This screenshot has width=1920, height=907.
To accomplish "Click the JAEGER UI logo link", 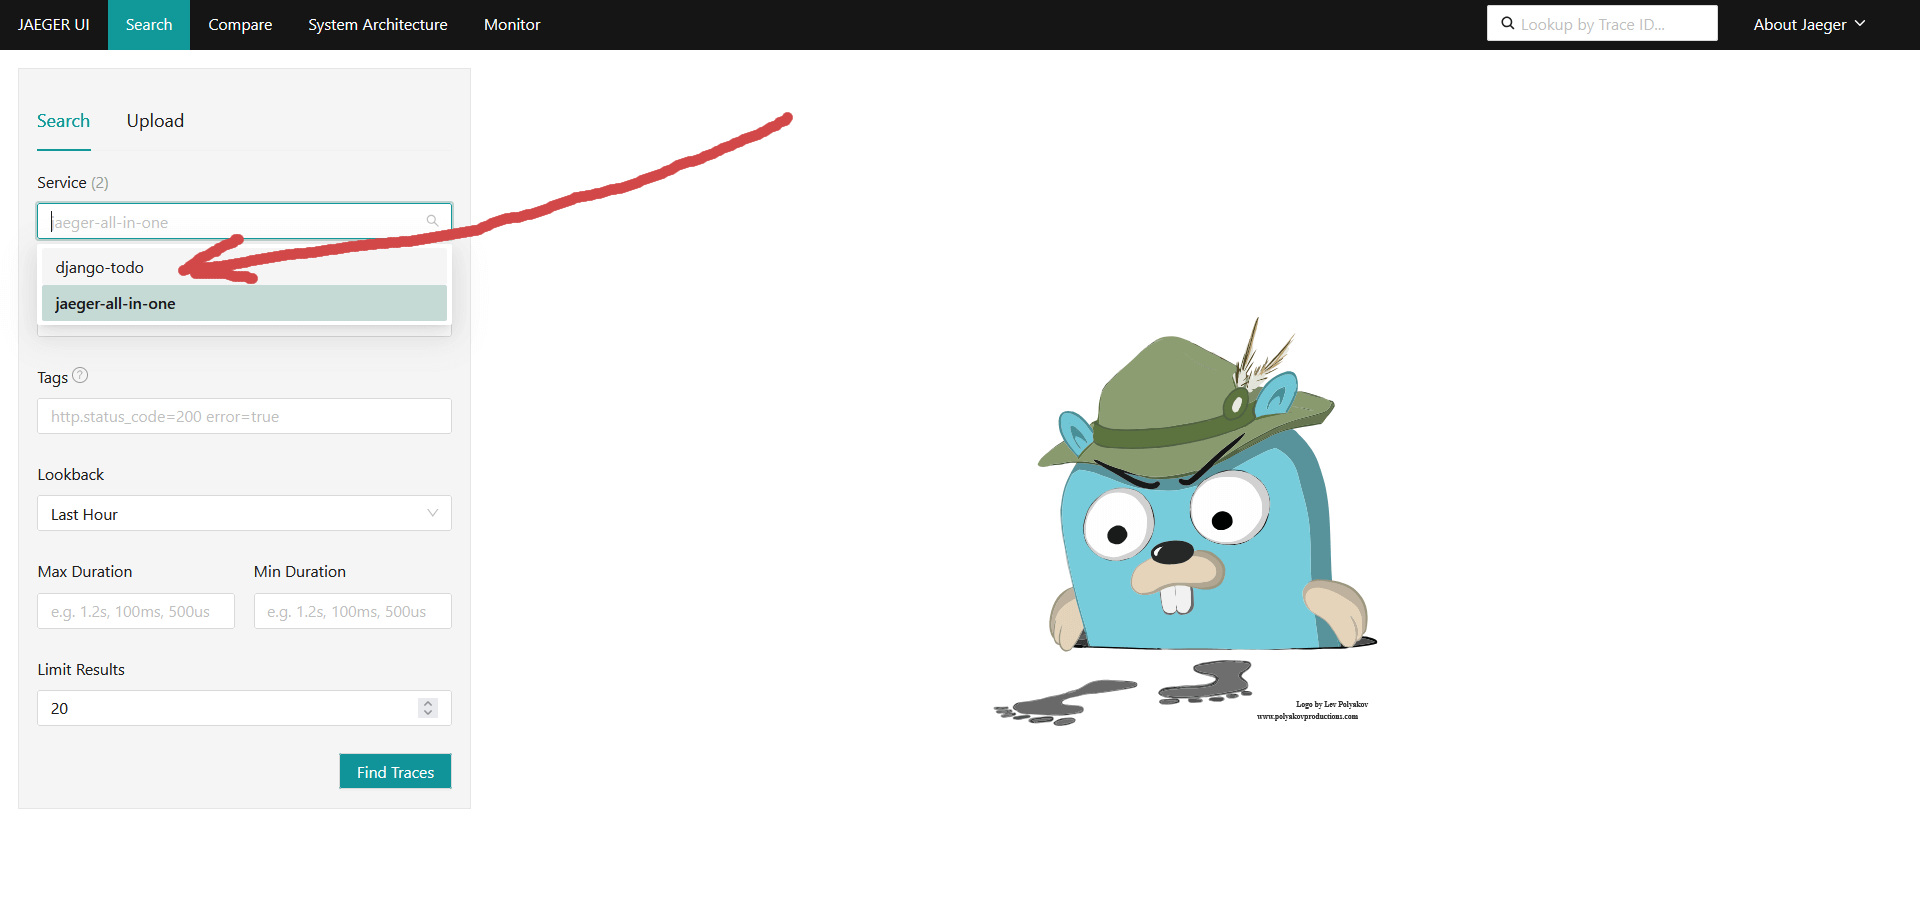I will tap(54, 25).
